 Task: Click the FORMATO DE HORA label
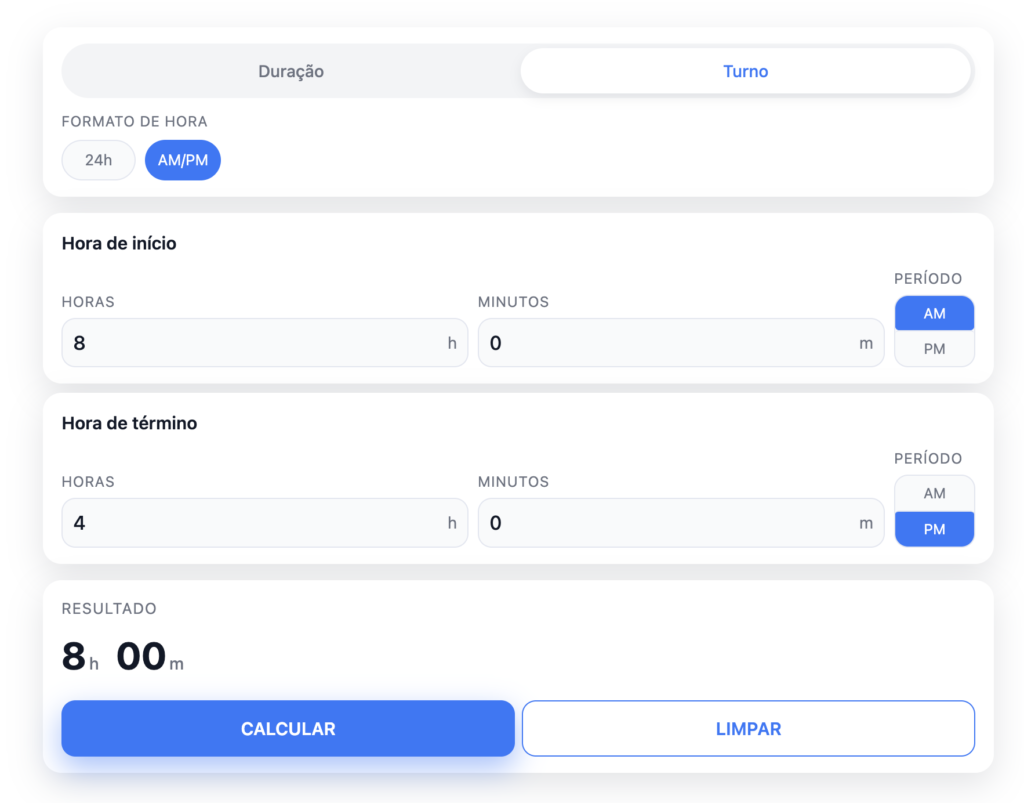click(x=134, y=122)
